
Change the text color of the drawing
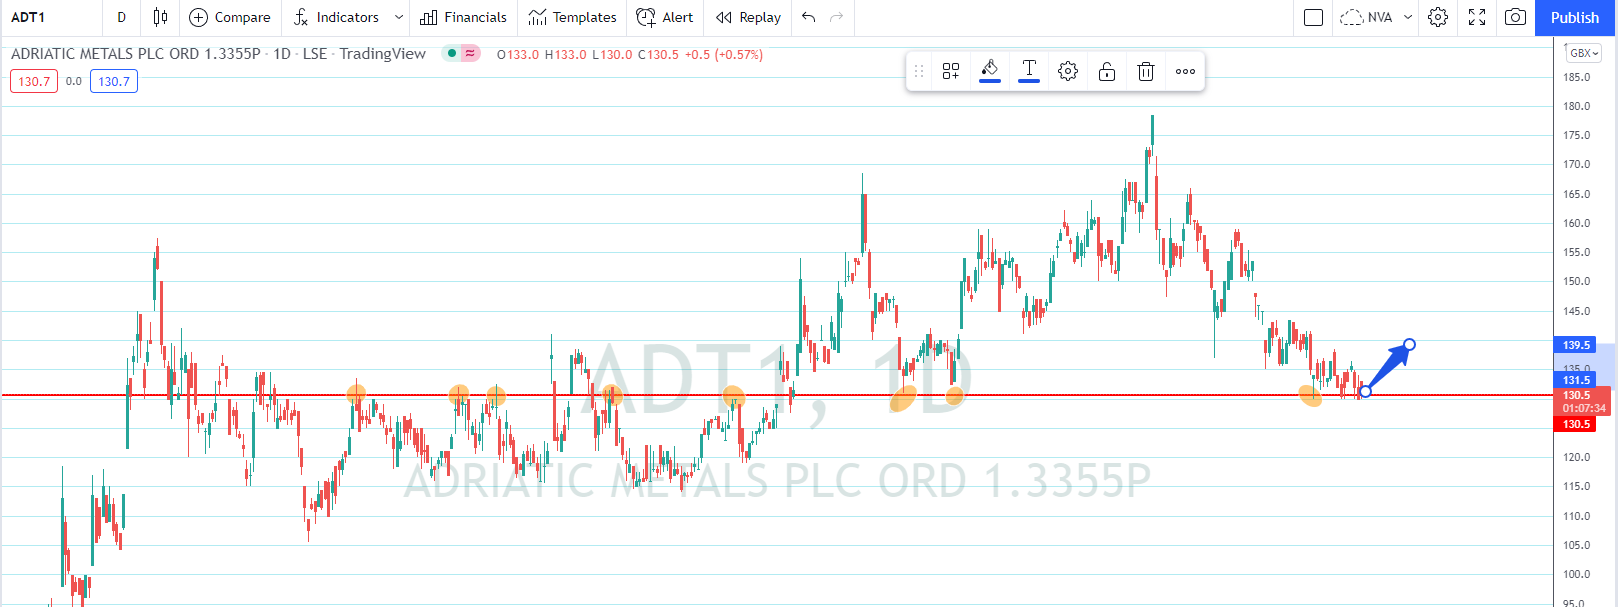[1029, 71]
